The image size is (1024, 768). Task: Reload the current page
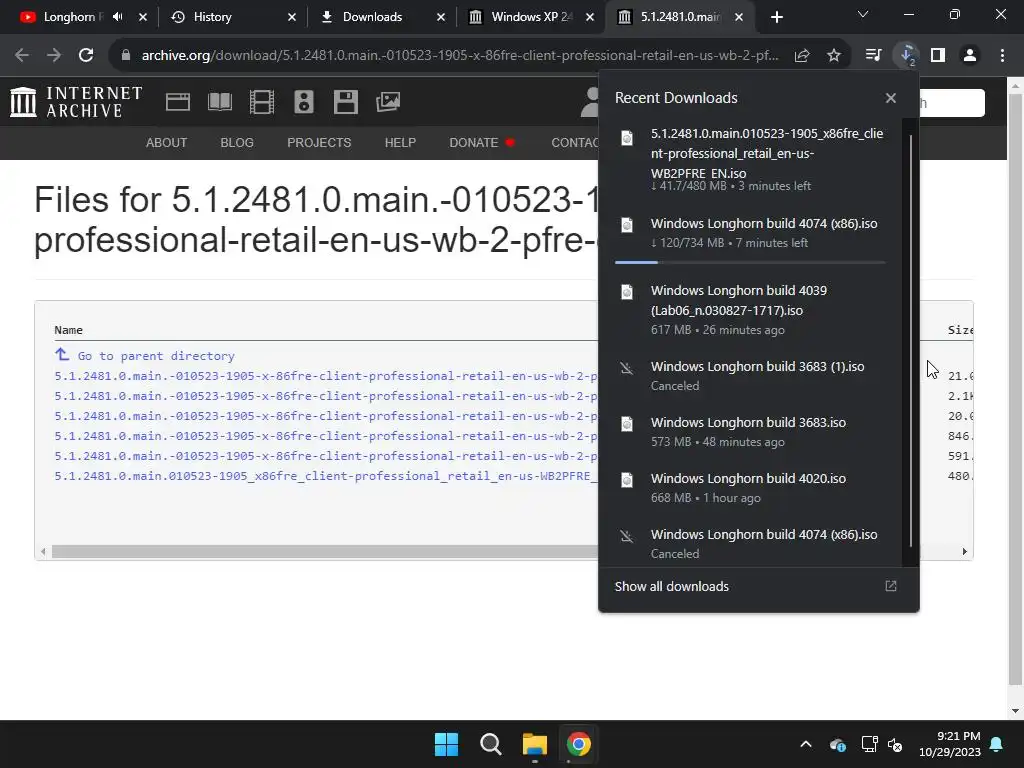point(86,56)
